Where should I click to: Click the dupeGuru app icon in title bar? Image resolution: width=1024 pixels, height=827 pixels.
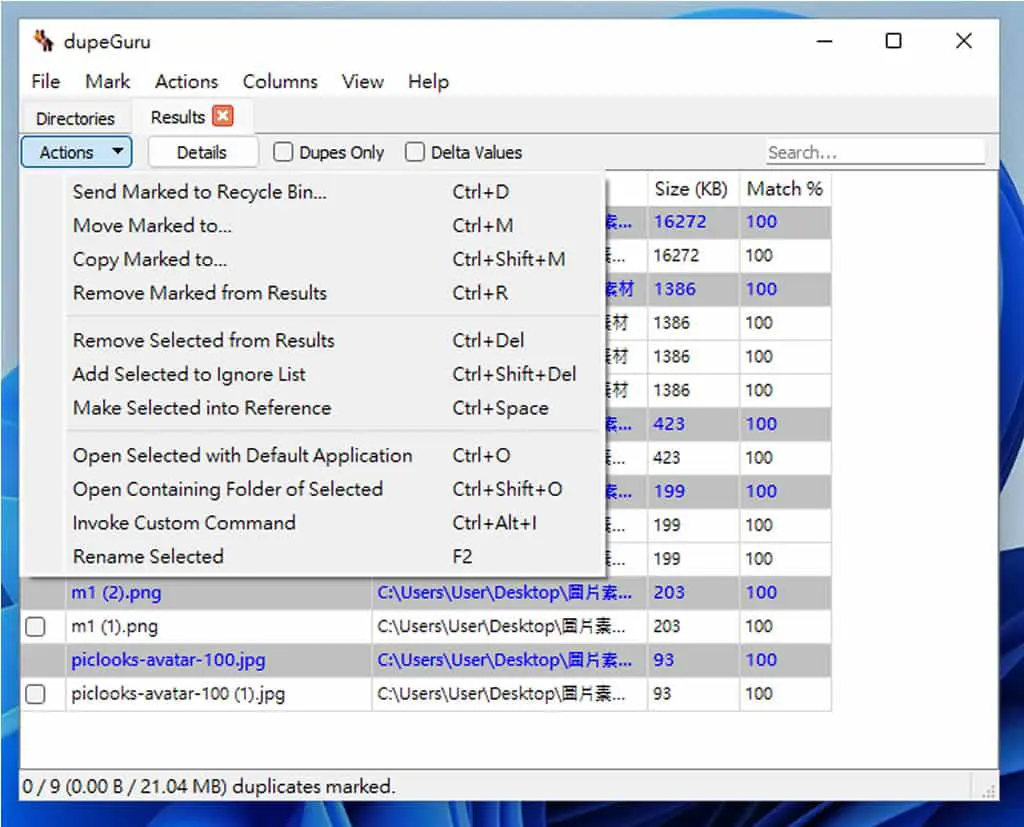coord(44,41)
